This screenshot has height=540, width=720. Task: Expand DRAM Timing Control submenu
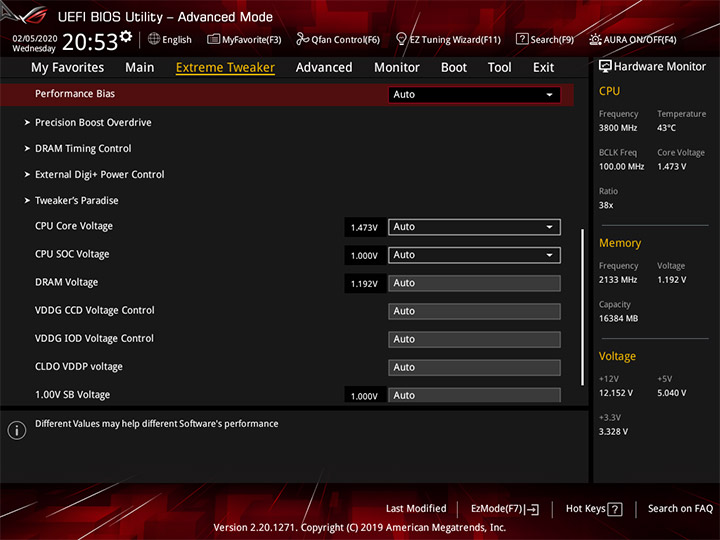(83, 149)
